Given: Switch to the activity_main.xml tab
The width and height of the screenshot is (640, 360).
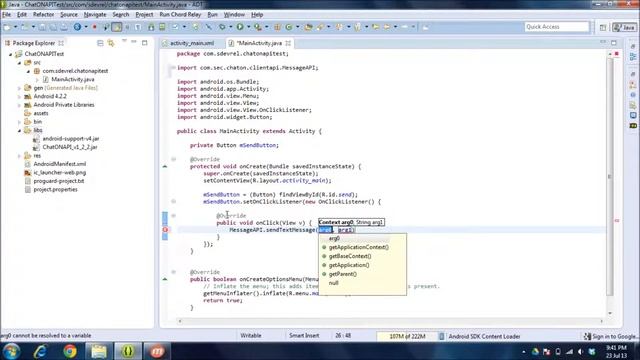Looking at the screenshot, I should [x=192, y=43].
